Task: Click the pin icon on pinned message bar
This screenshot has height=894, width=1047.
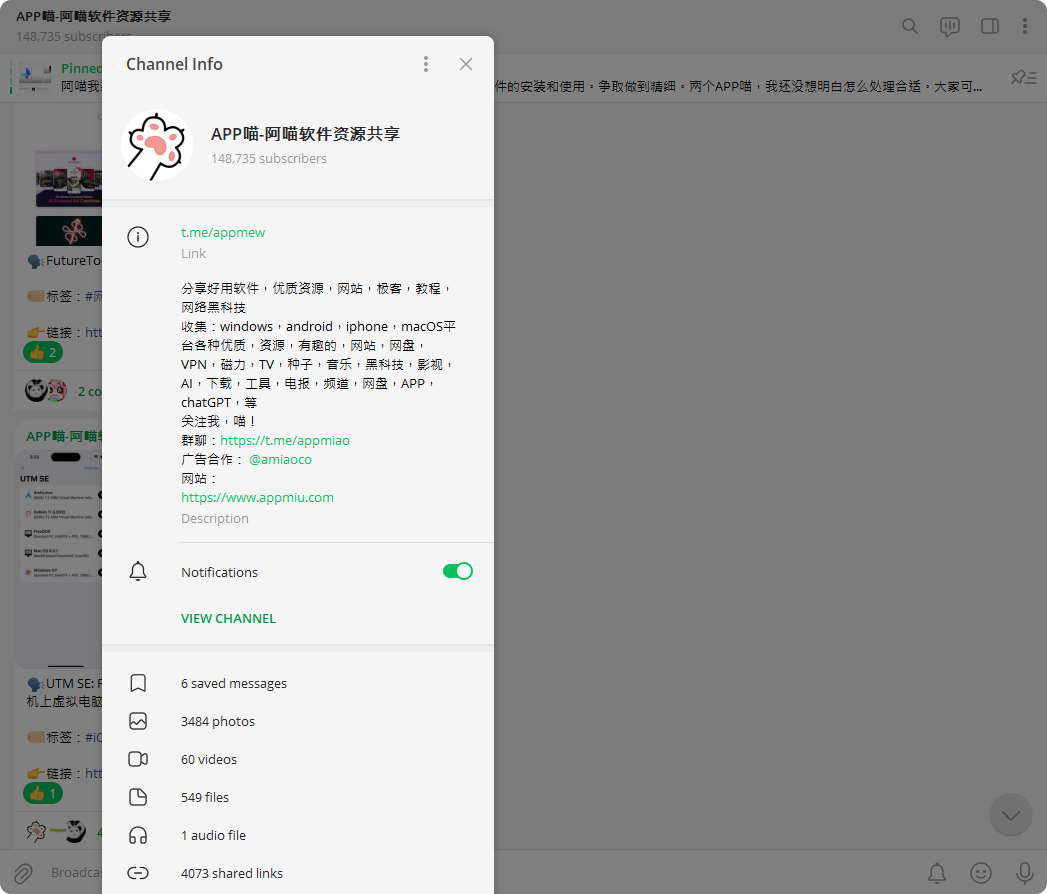Action: click(1024, 76)
